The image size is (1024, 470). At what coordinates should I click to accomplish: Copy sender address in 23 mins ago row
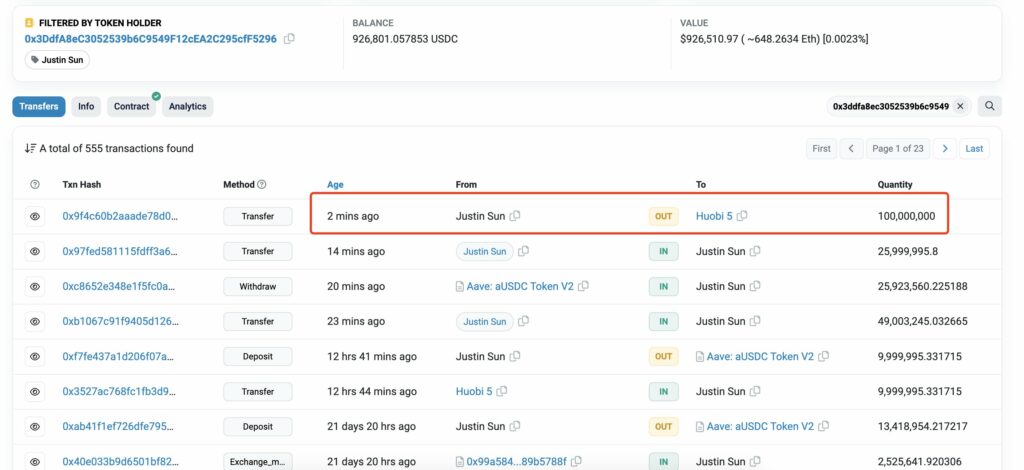523,321
